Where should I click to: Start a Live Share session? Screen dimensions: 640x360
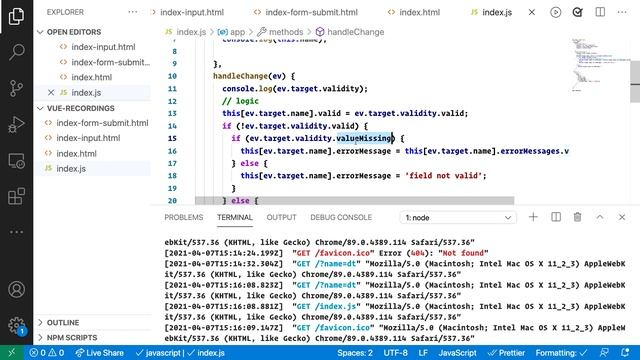point(99,353)
